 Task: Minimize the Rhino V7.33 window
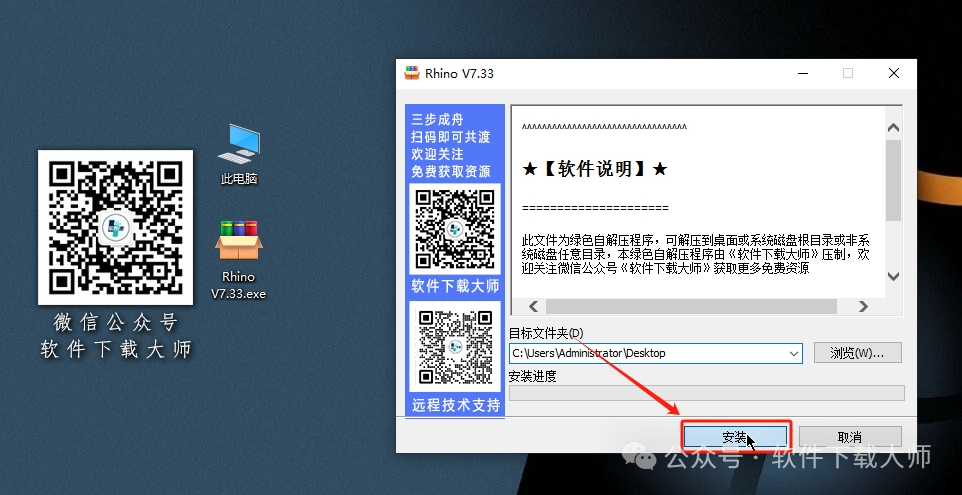pyautogui.click(x=803, y=73)
